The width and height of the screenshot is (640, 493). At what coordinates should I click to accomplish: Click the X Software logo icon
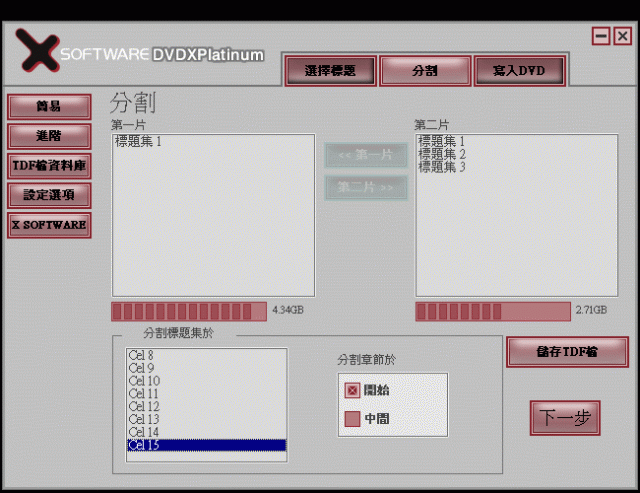coord(37,50)
